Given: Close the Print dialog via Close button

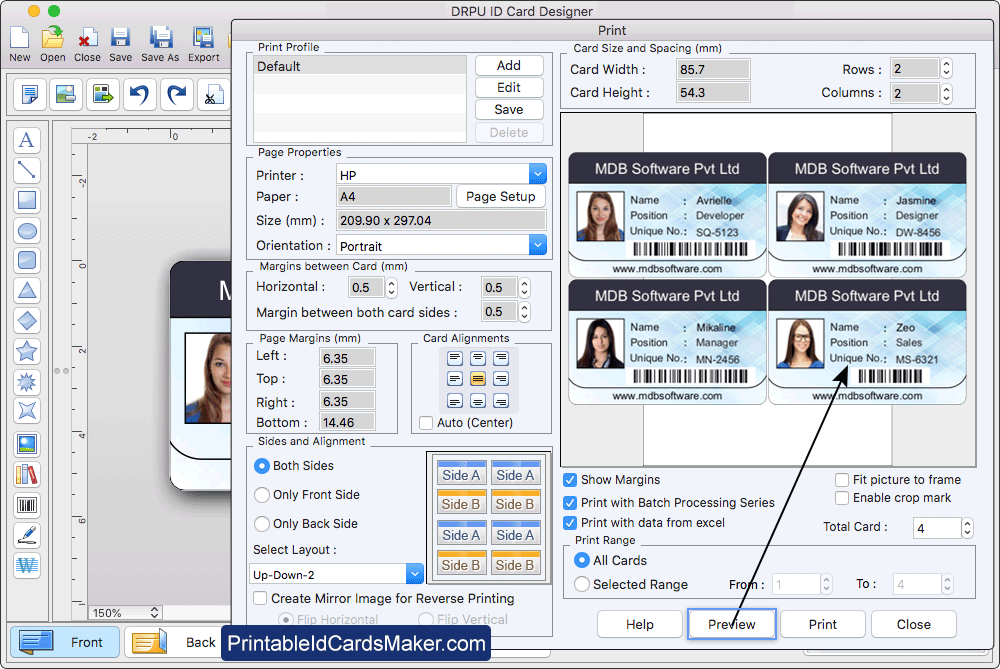Looking at the screenshot, I should coord(913,624).
